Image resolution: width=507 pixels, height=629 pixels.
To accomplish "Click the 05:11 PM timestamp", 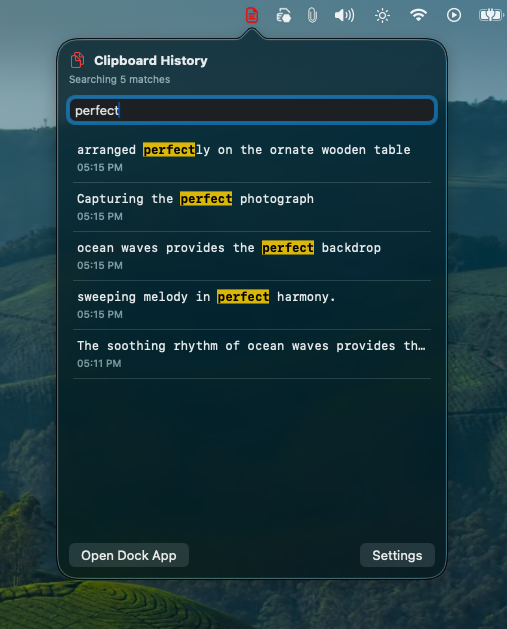I will point(99,363).
